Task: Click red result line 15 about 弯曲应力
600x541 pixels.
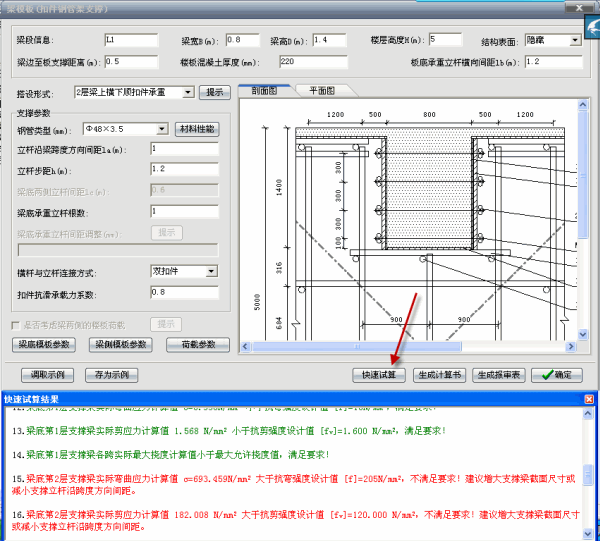Action: pyautogui.click(x=293, y=485)
